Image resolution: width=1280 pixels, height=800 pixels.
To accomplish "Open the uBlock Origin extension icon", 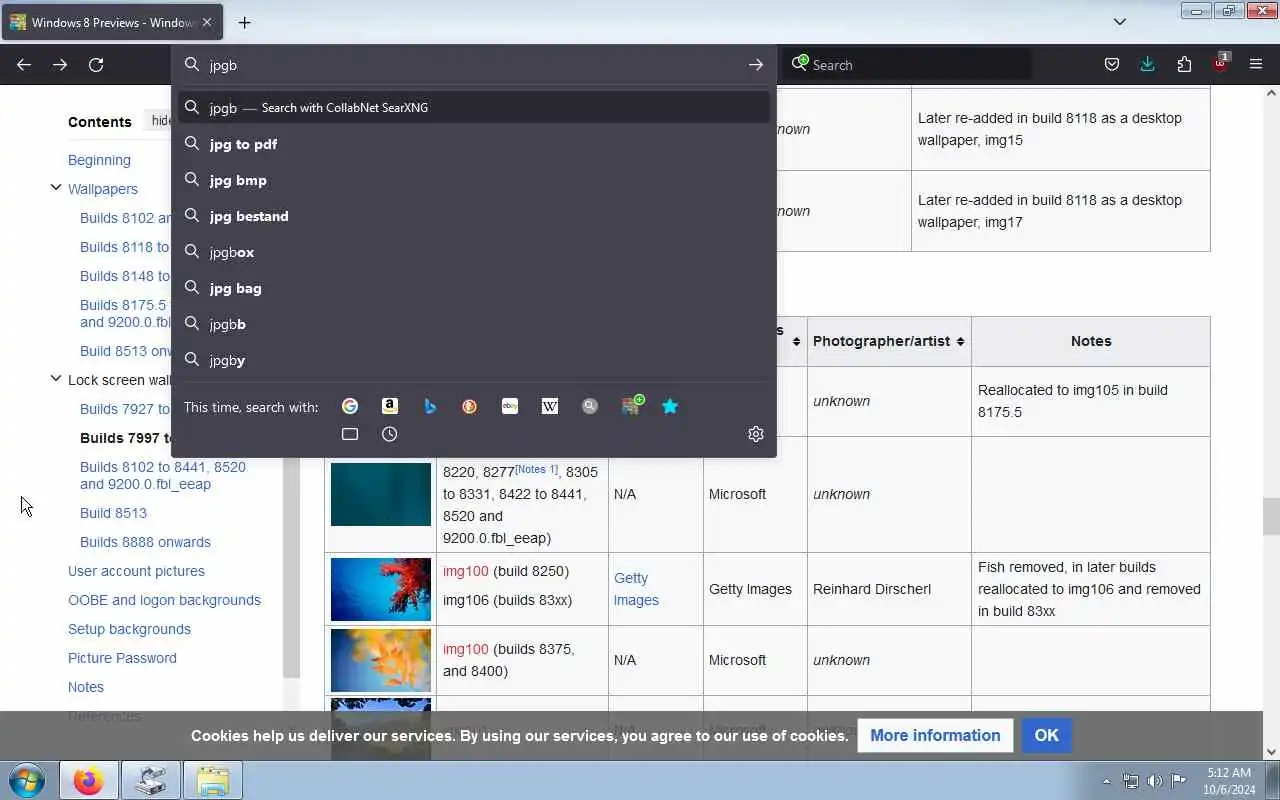I will click(1220, 64).
